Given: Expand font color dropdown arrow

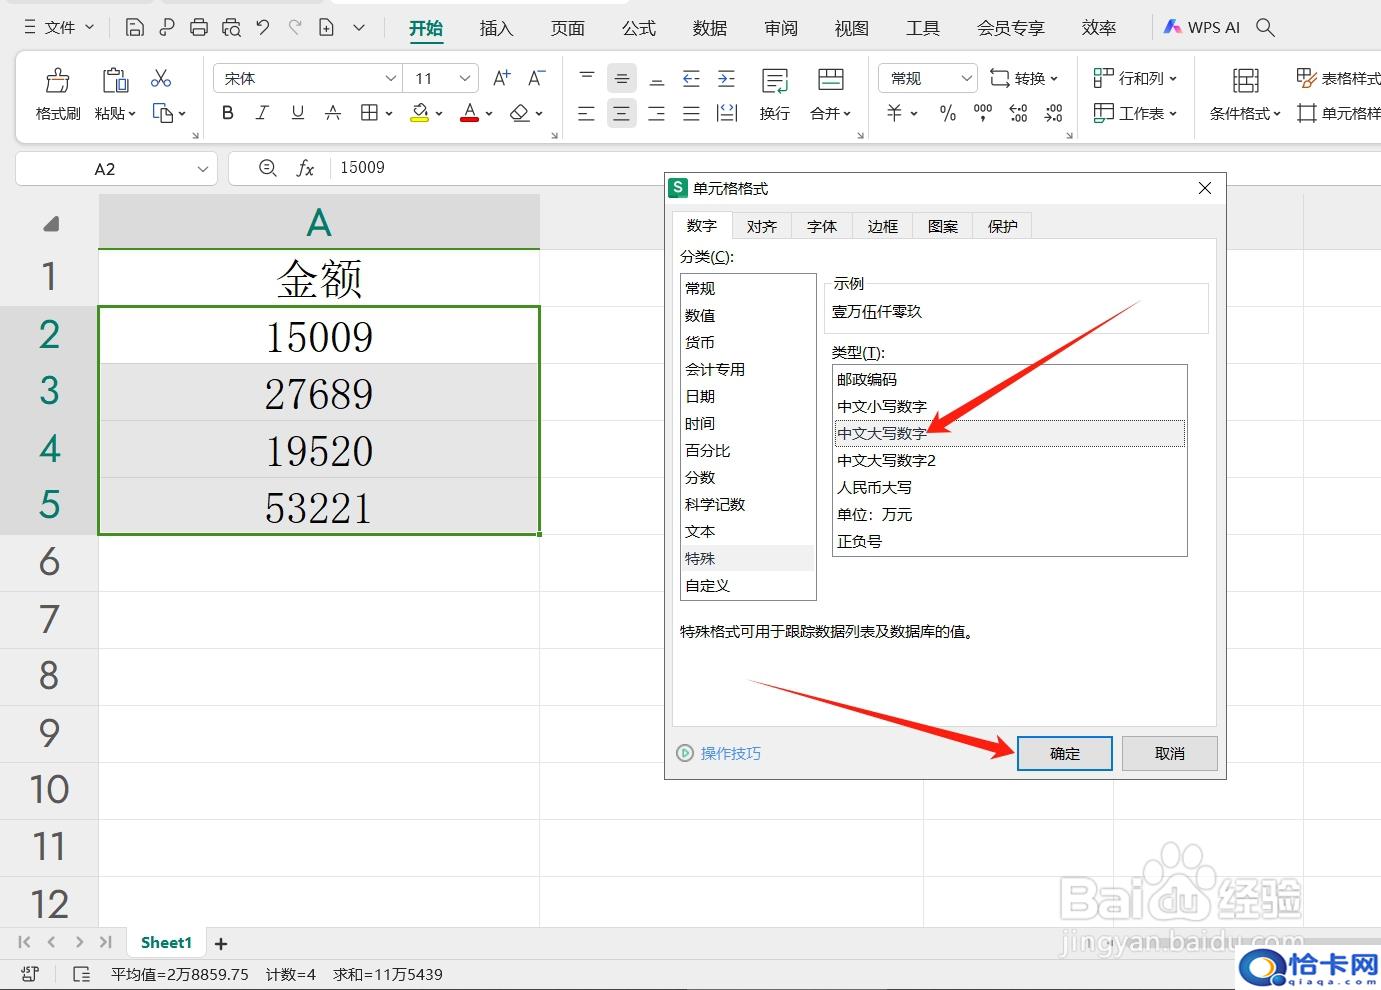Looking at the screenshot, I should click(489, 114).
